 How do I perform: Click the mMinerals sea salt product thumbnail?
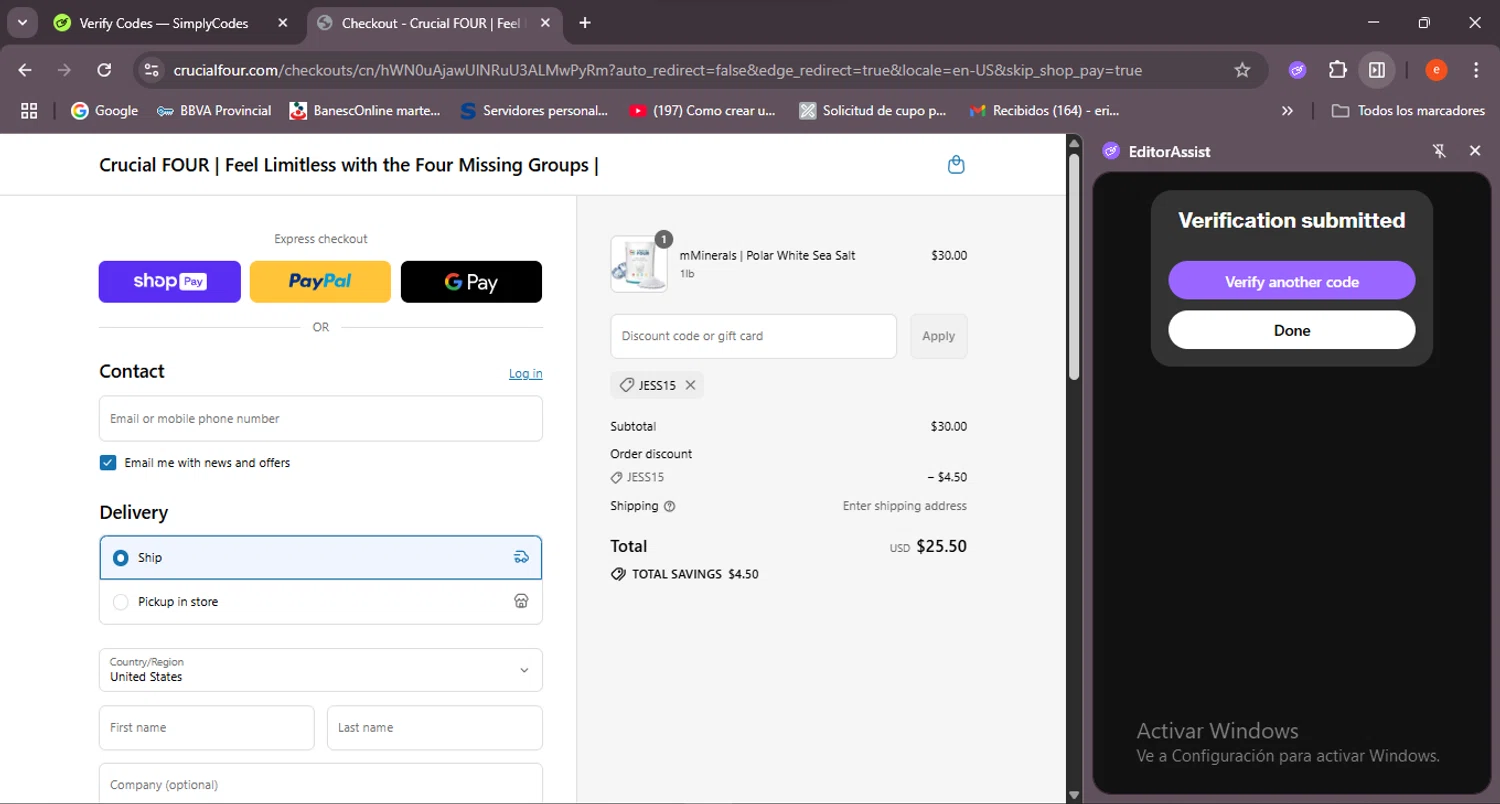[639, 264]
